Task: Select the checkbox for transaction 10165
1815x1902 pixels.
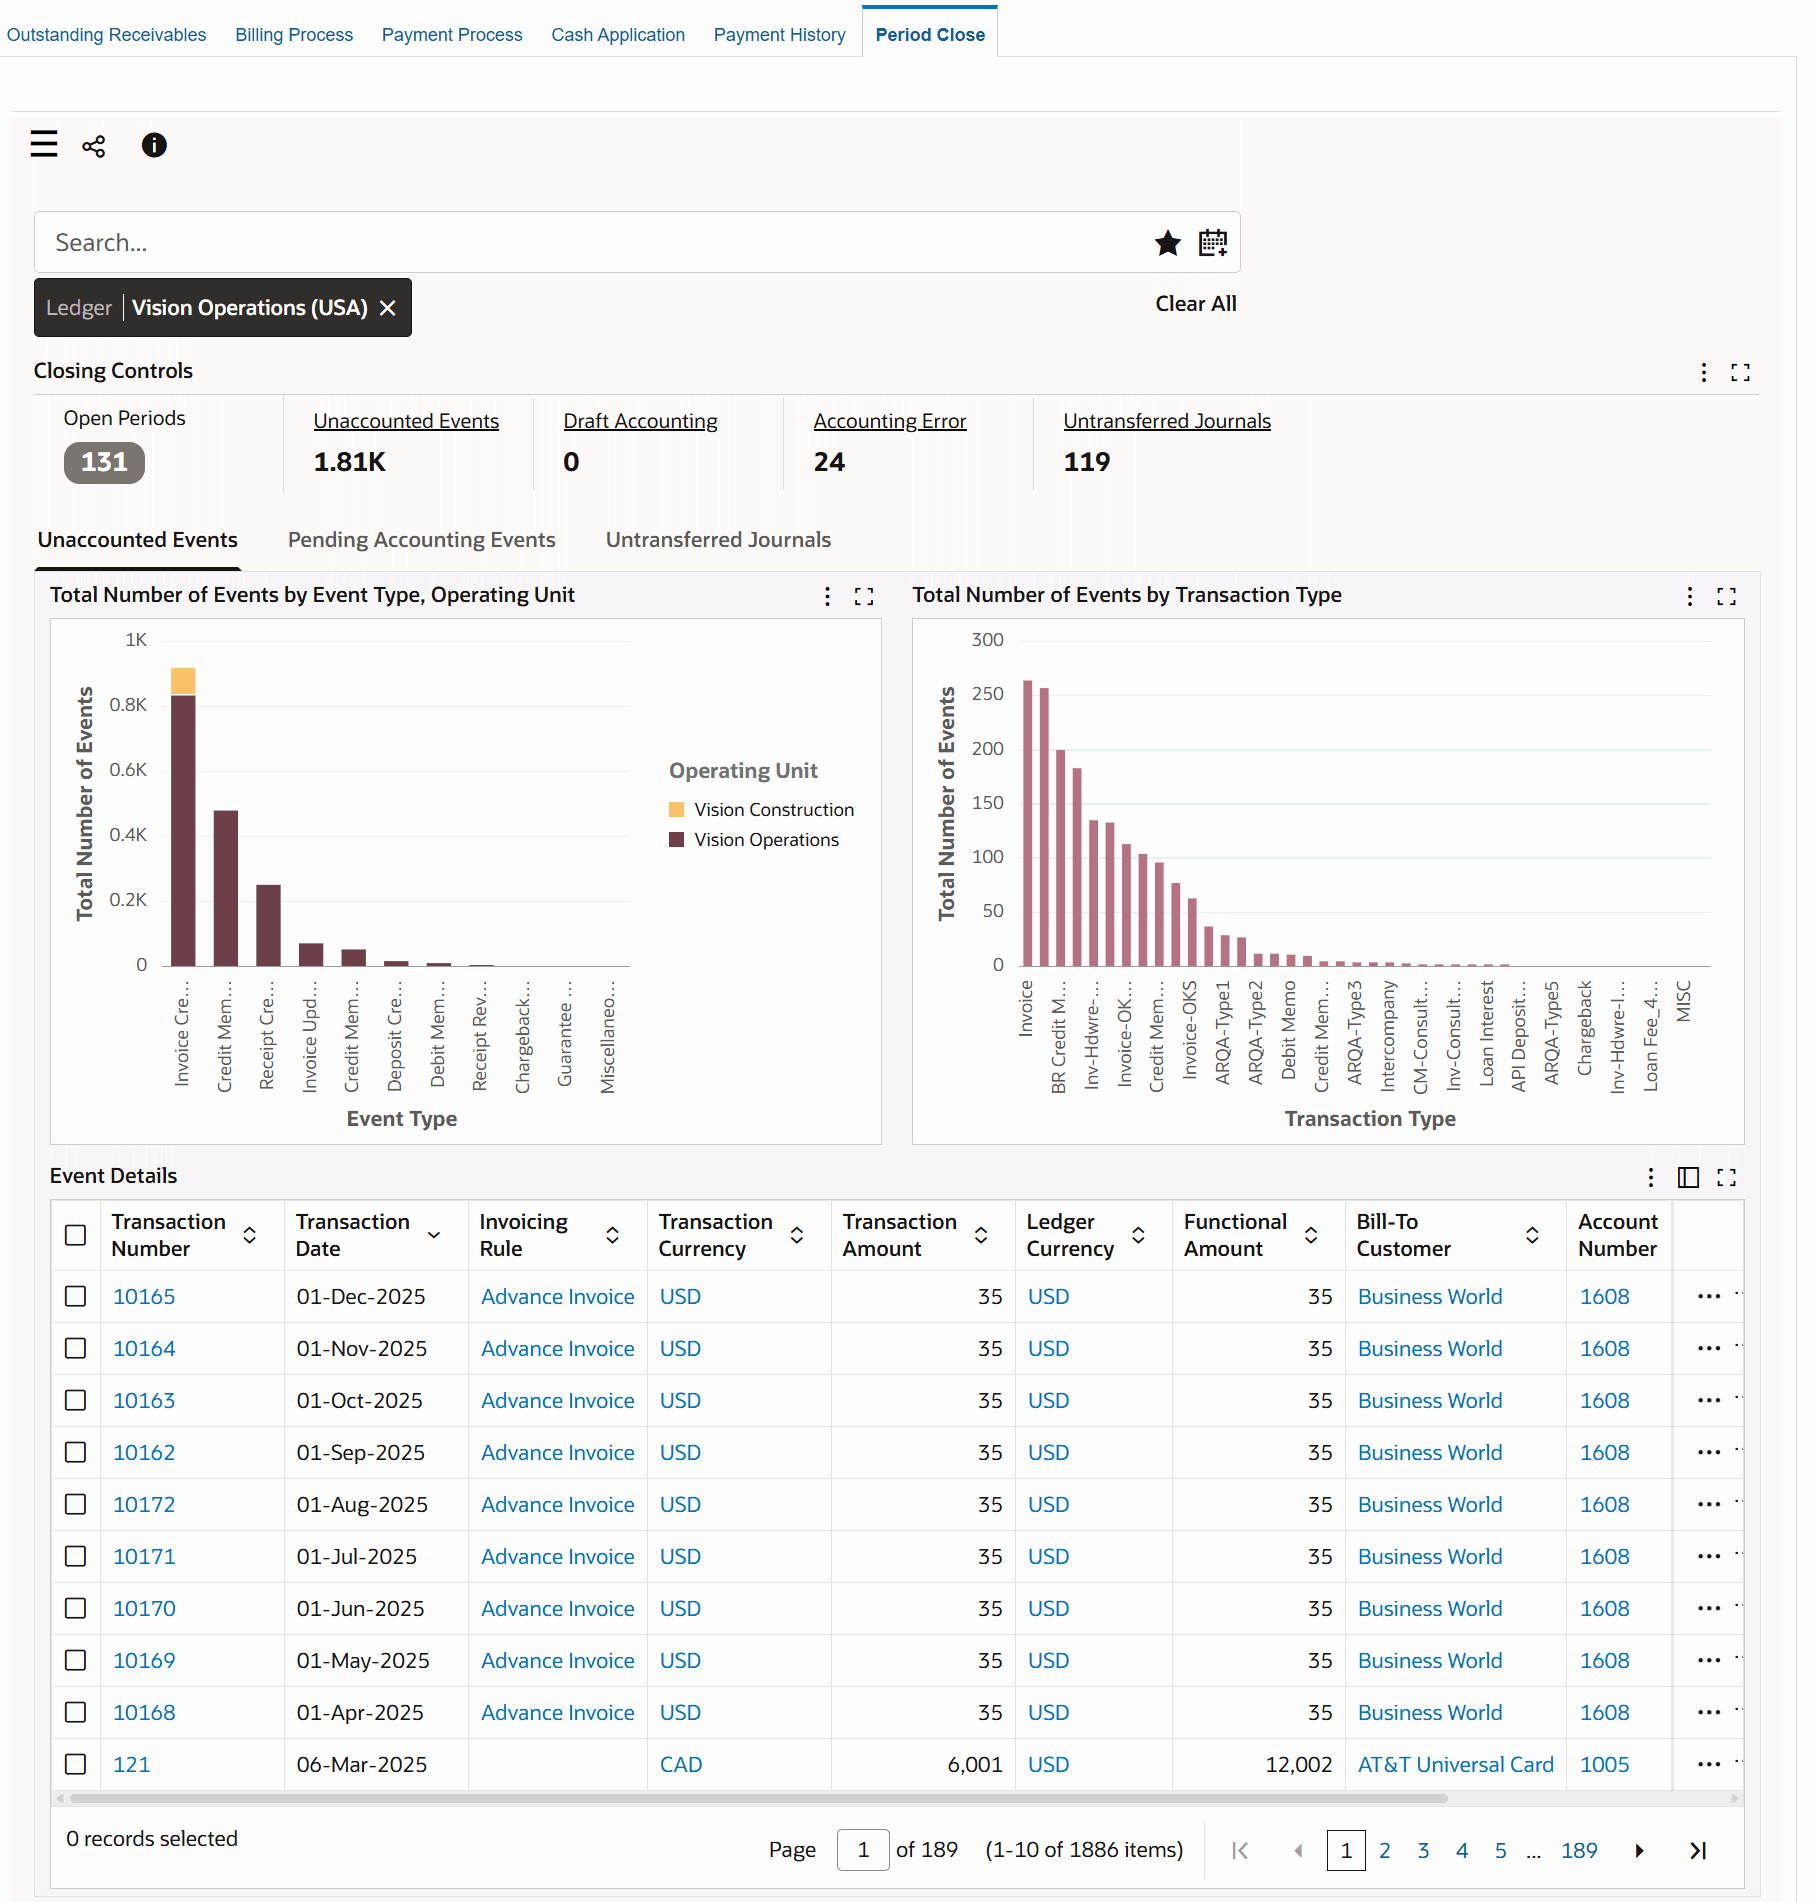Action: (76, 1297)
